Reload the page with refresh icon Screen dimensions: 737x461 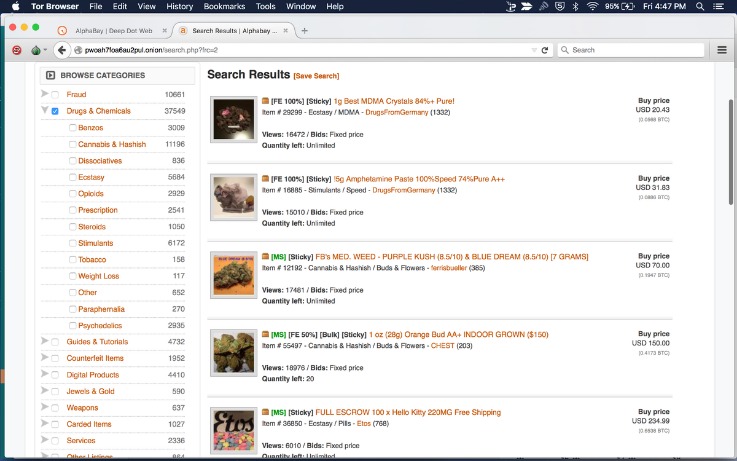[545, 50]
